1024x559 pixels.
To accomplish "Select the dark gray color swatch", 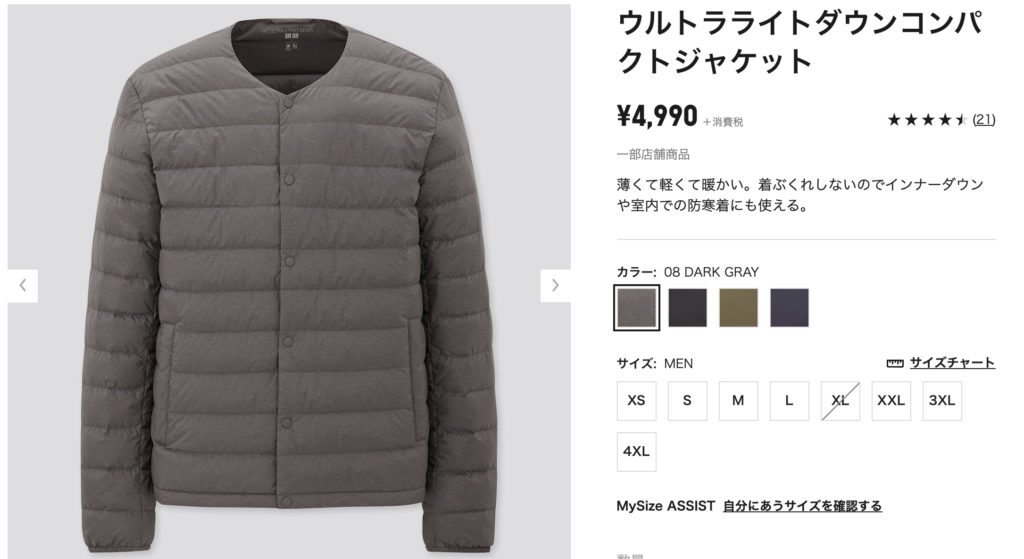I will coord(637,308).
